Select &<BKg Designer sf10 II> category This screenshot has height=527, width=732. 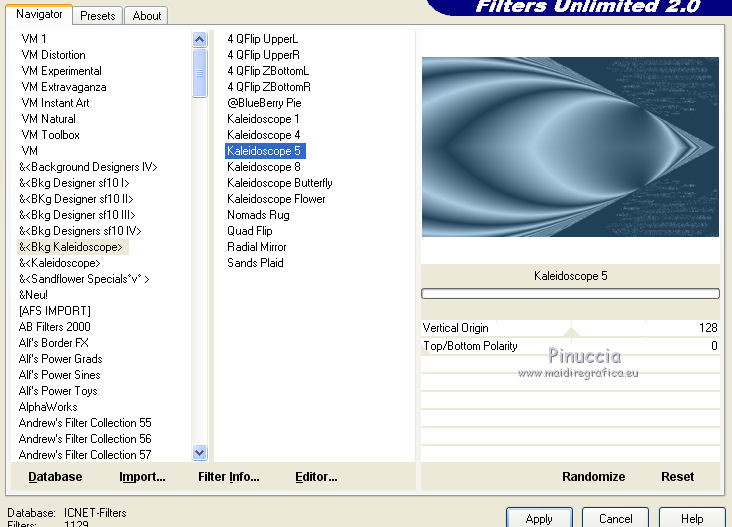pyautogui.click(x=76, y=199)
